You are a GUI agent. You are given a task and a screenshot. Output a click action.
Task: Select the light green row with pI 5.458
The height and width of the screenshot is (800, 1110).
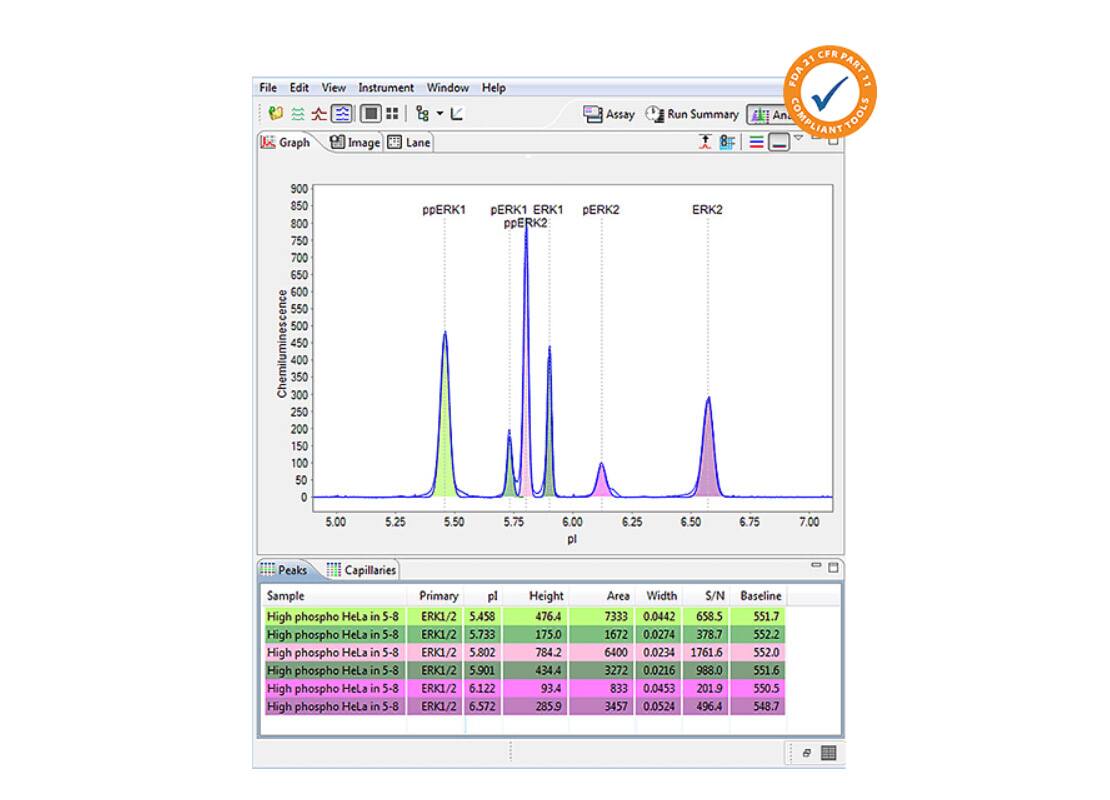tap(525, 617)
